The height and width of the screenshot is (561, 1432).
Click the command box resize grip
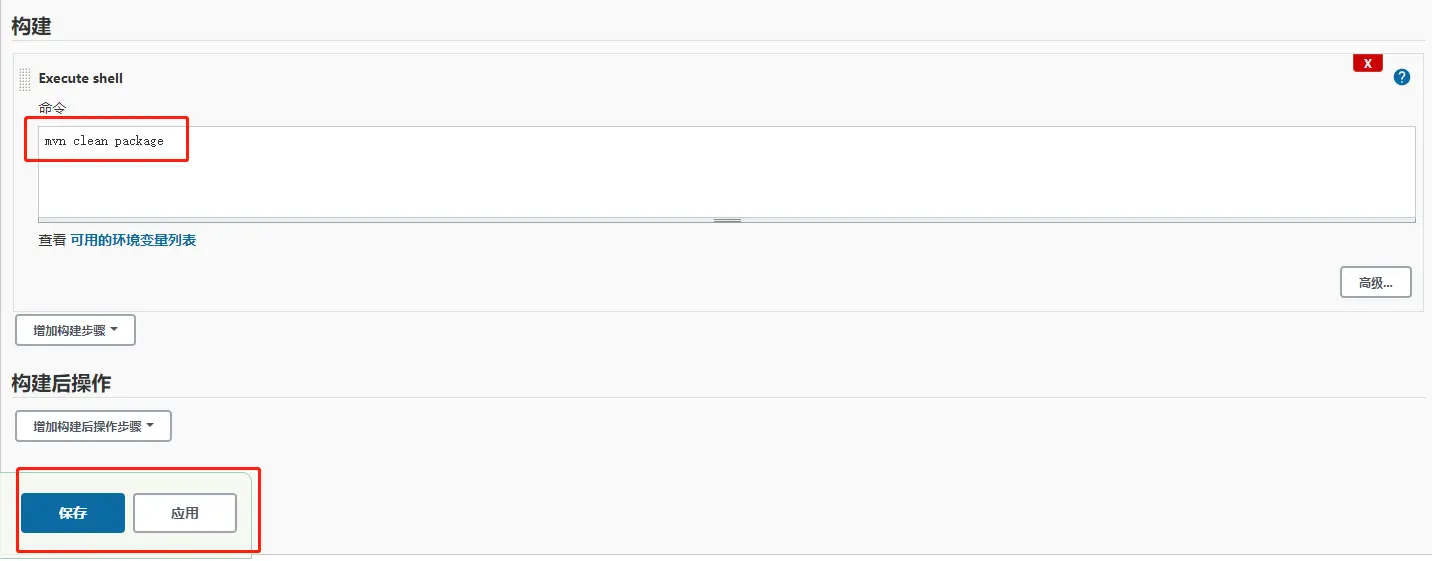pos(727,219)
